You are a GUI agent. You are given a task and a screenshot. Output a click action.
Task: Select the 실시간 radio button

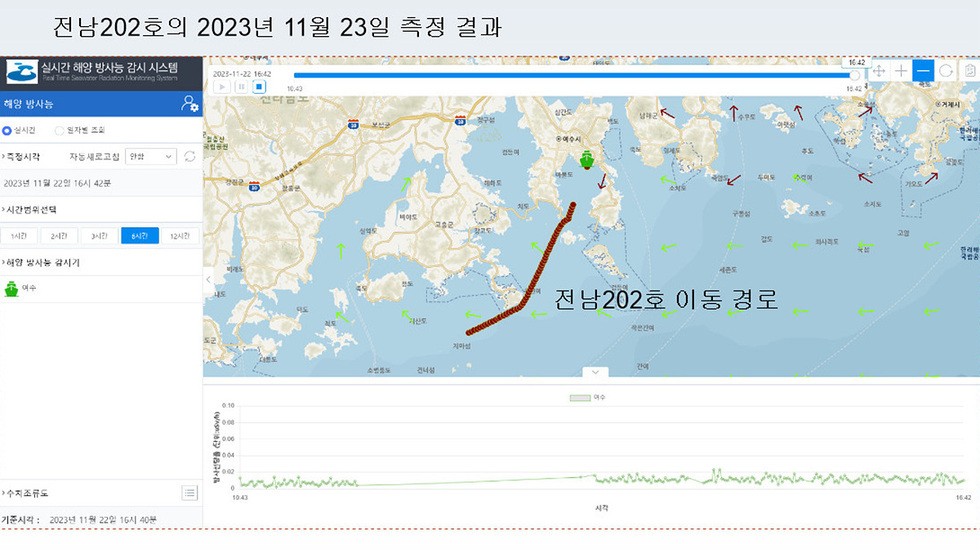(8, 130)
